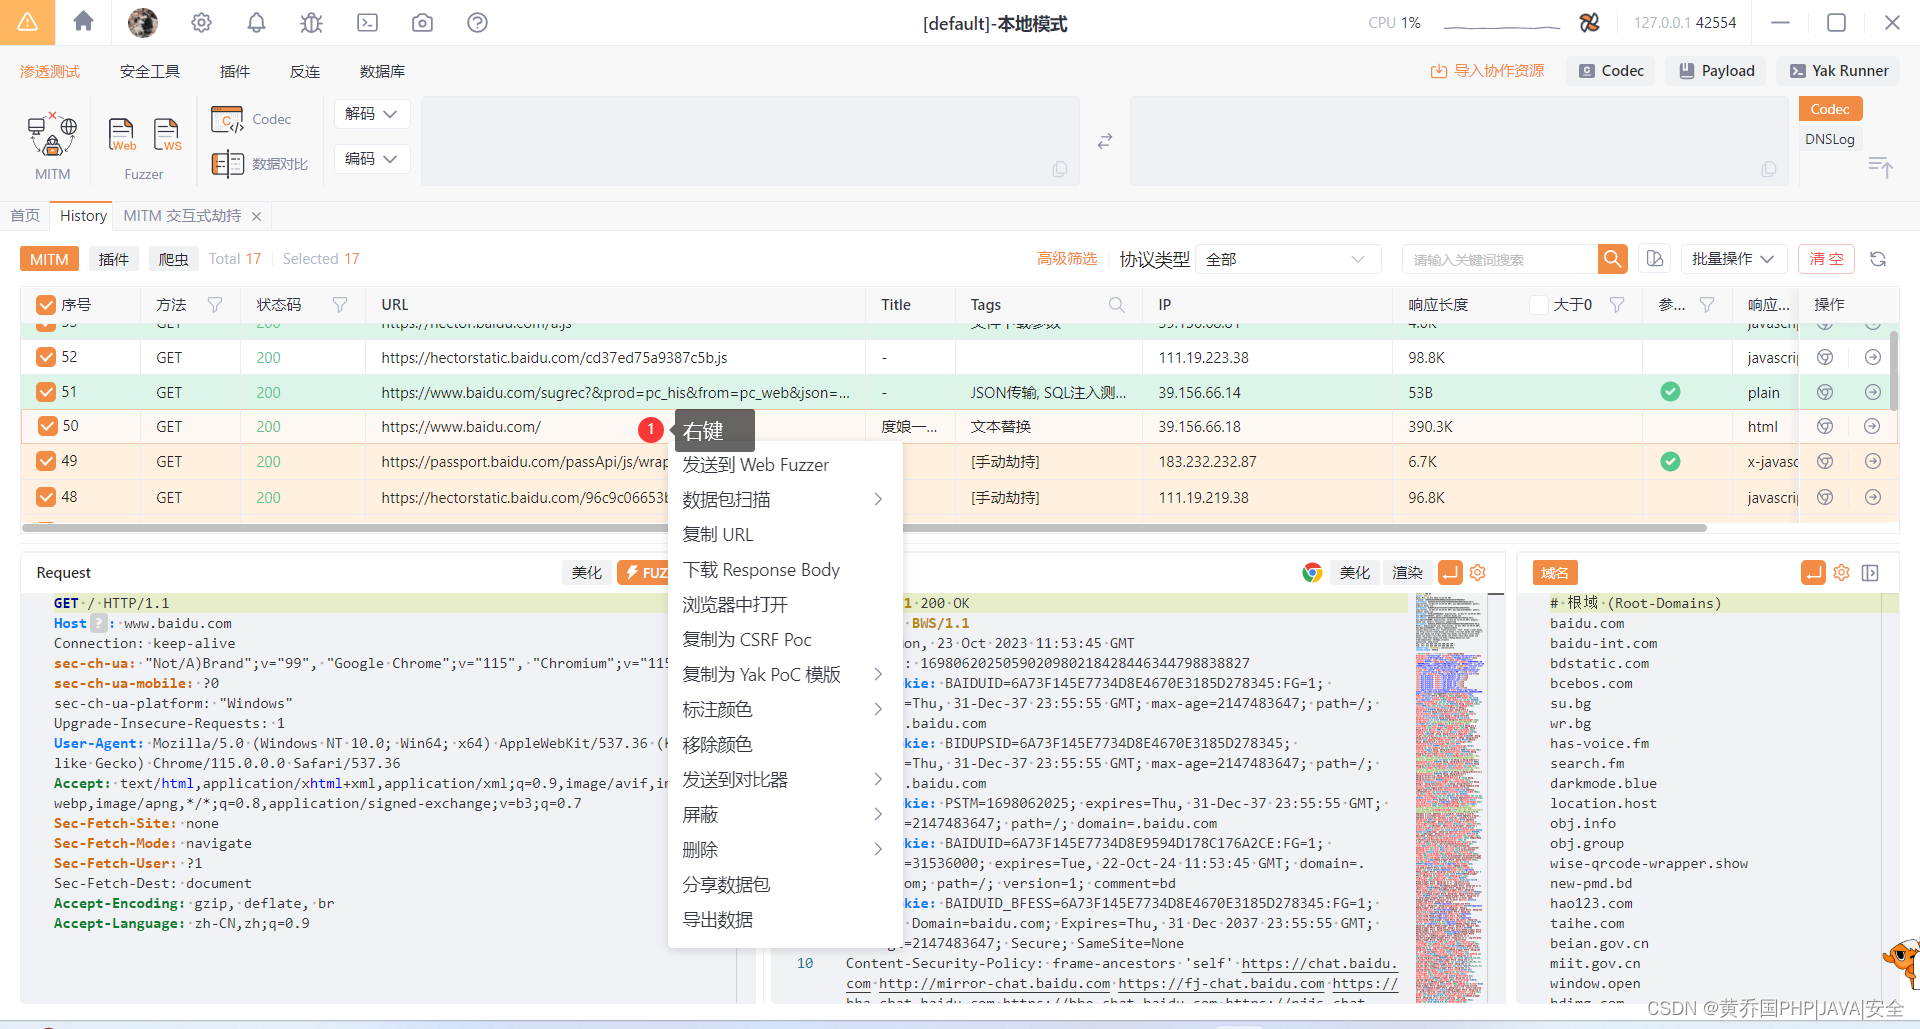Expand the 编码 dropdown
This screenshot has width=1920, height=1029.
coord(371,159)
